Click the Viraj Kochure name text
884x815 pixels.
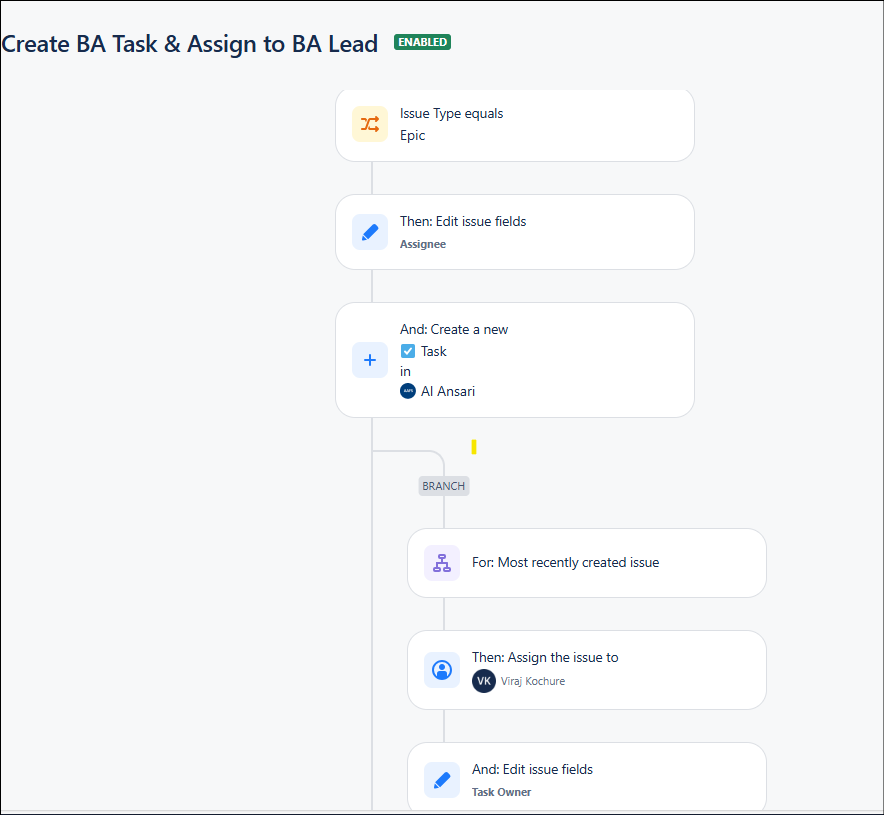pos(533,681)
